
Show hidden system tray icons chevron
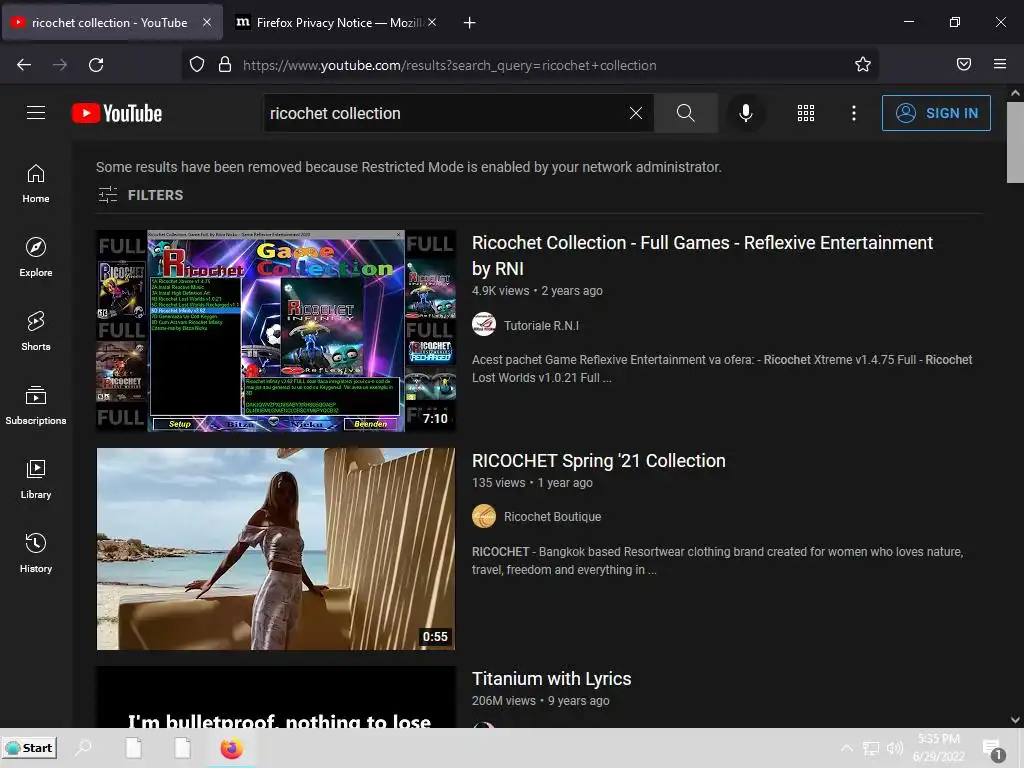click(846, 748)
